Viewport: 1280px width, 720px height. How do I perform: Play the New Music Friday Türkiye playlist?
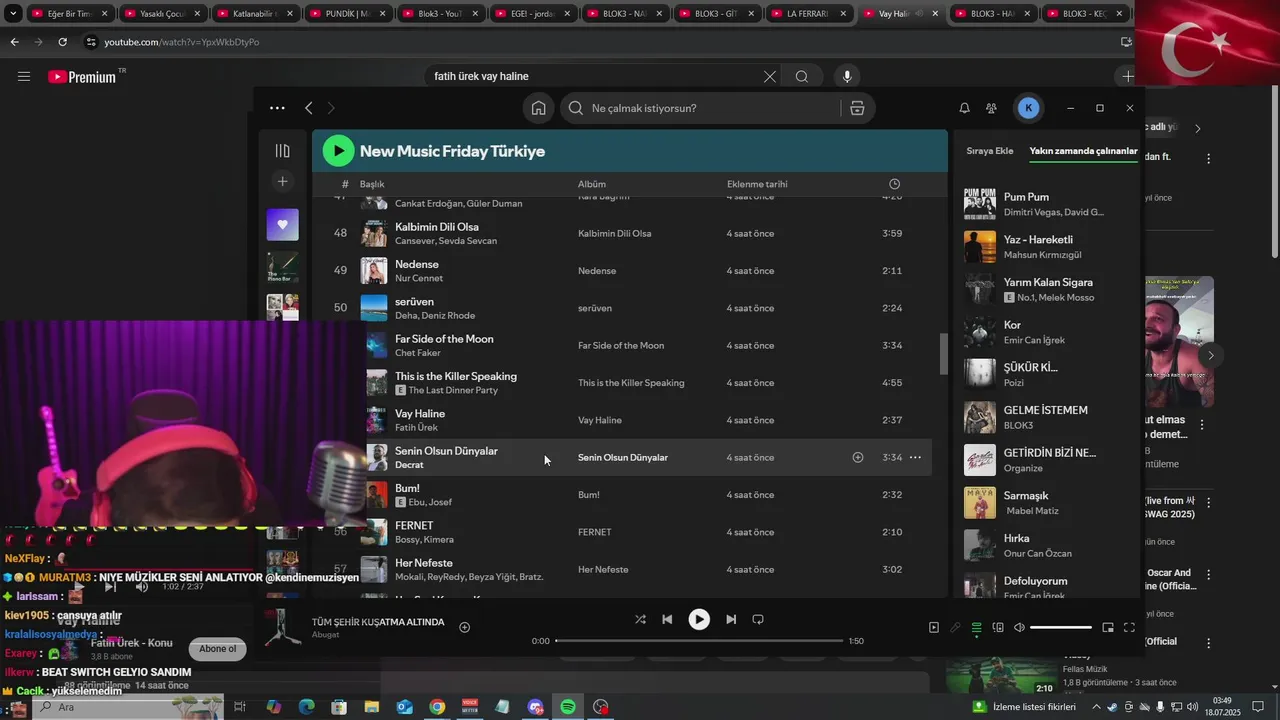[338, 151]
